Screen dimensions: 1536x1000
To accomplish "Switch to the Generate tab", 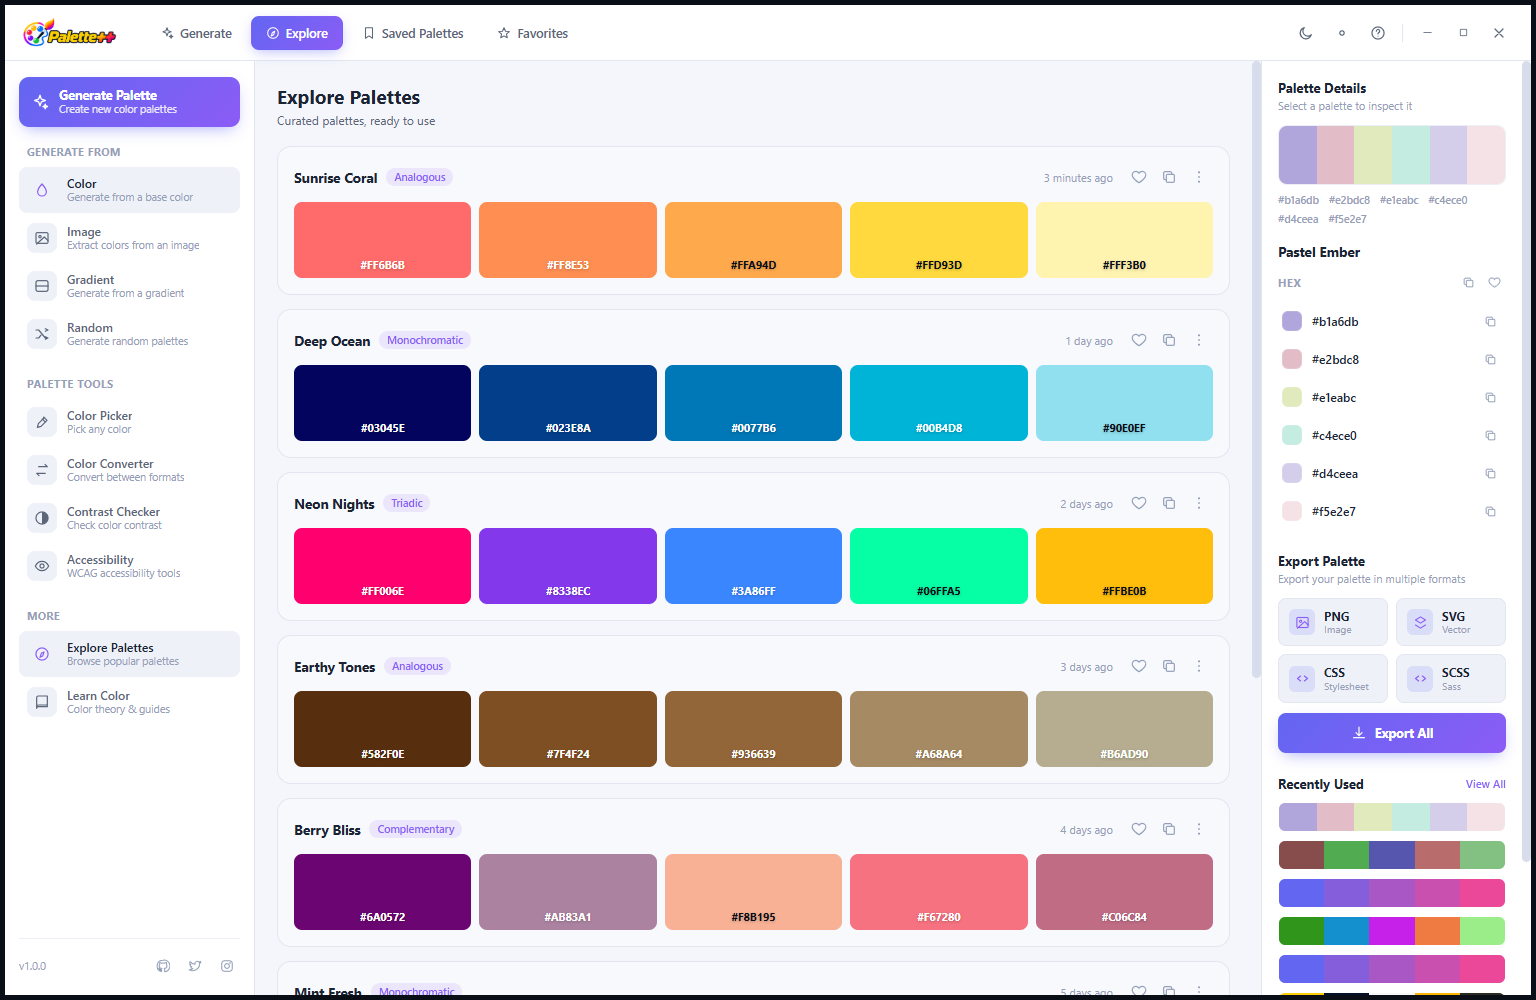I will pos(197,33).
